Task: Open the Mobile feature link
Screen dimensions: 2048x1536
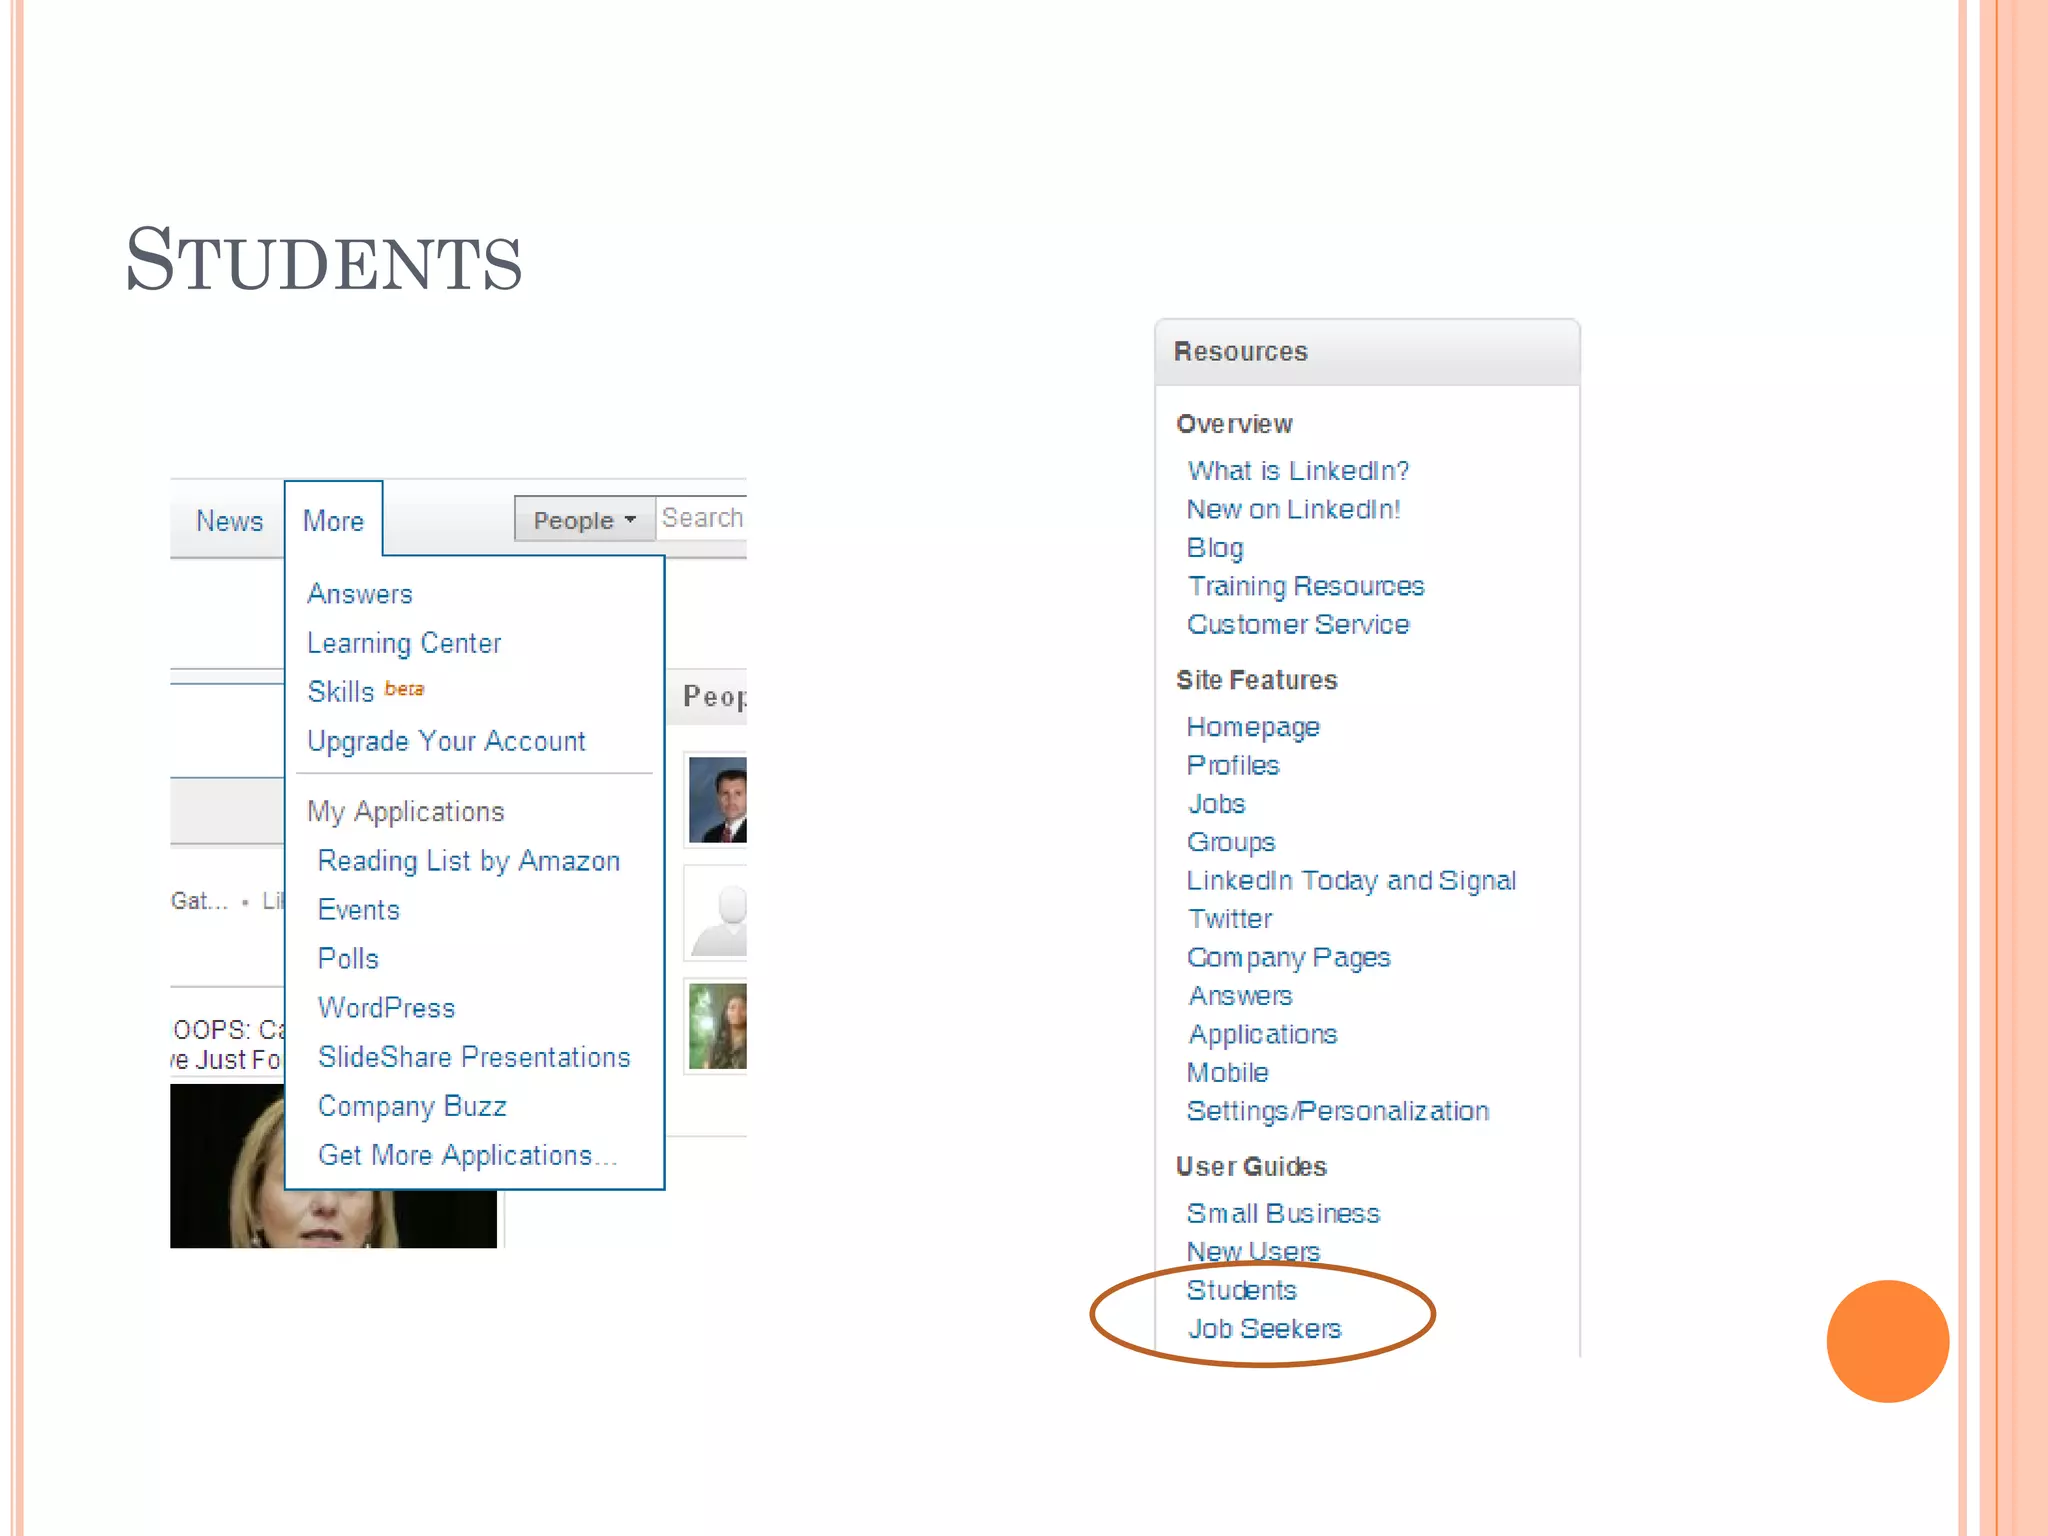Action: 1227,1073
